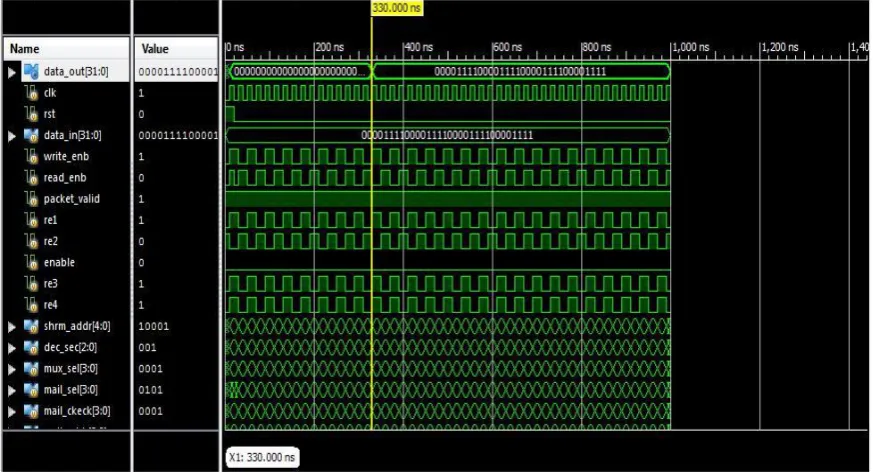This screenshot has width=873, height=472.
Task: Click the re2 signal icon
Action: tap(31, 241)
